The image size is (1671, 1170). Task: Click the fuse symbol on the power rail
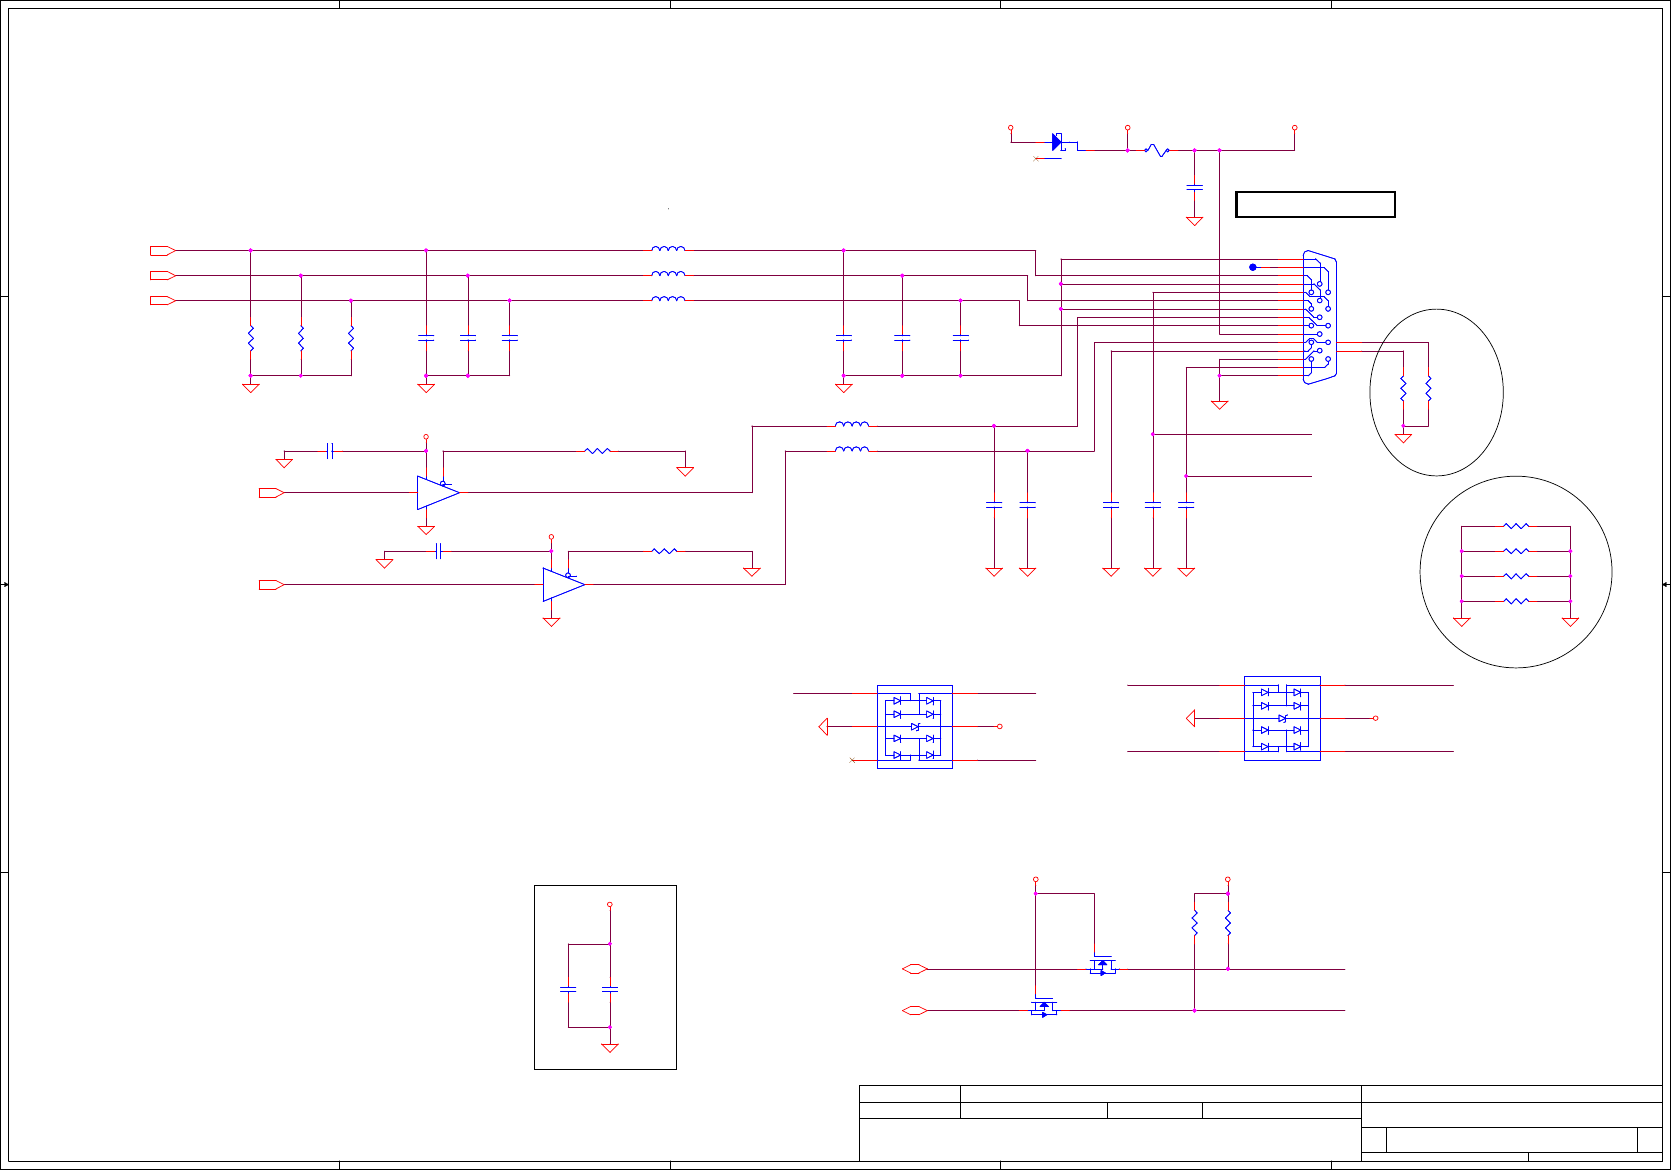tap(1157, 151)
